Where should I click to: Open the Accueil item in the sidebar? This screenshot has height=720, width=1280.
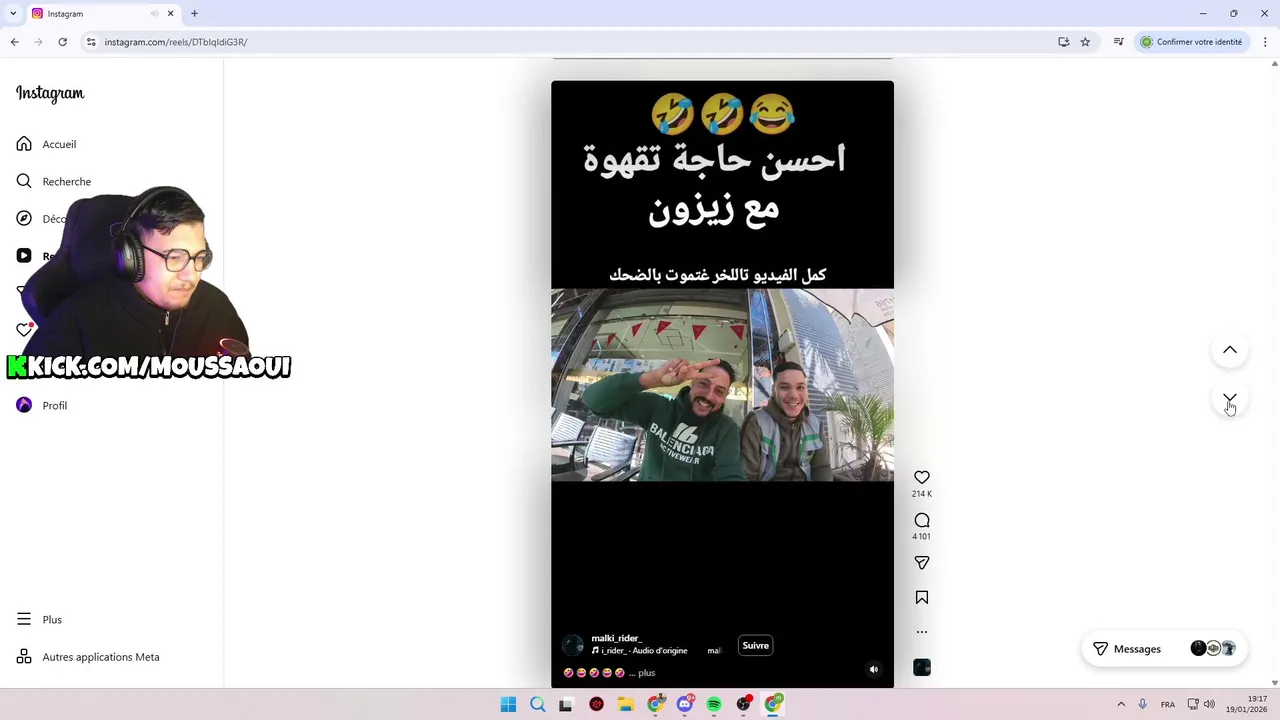pos(59,144)
